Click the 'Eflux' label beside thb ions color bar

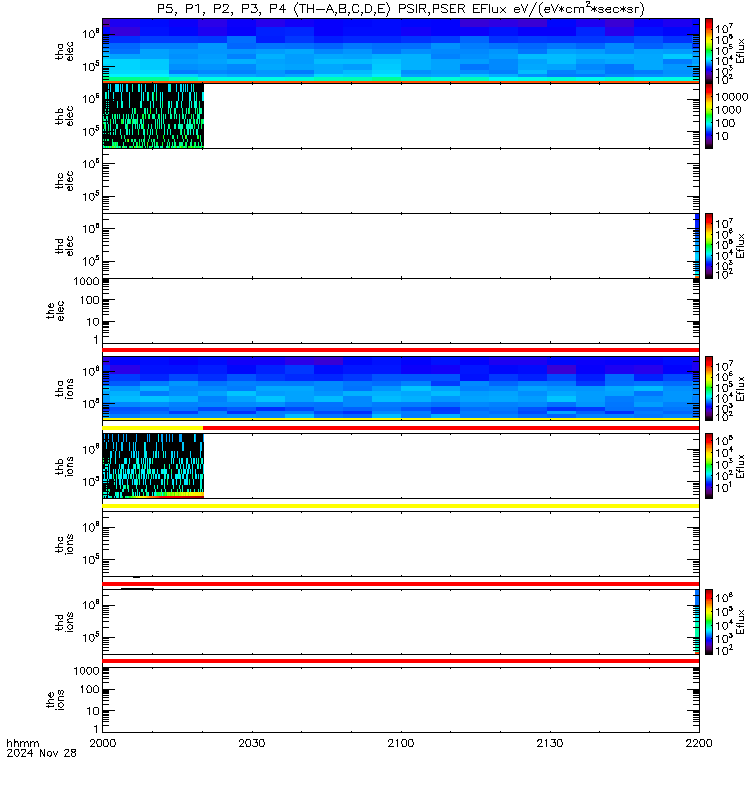[x=740, y=466]
